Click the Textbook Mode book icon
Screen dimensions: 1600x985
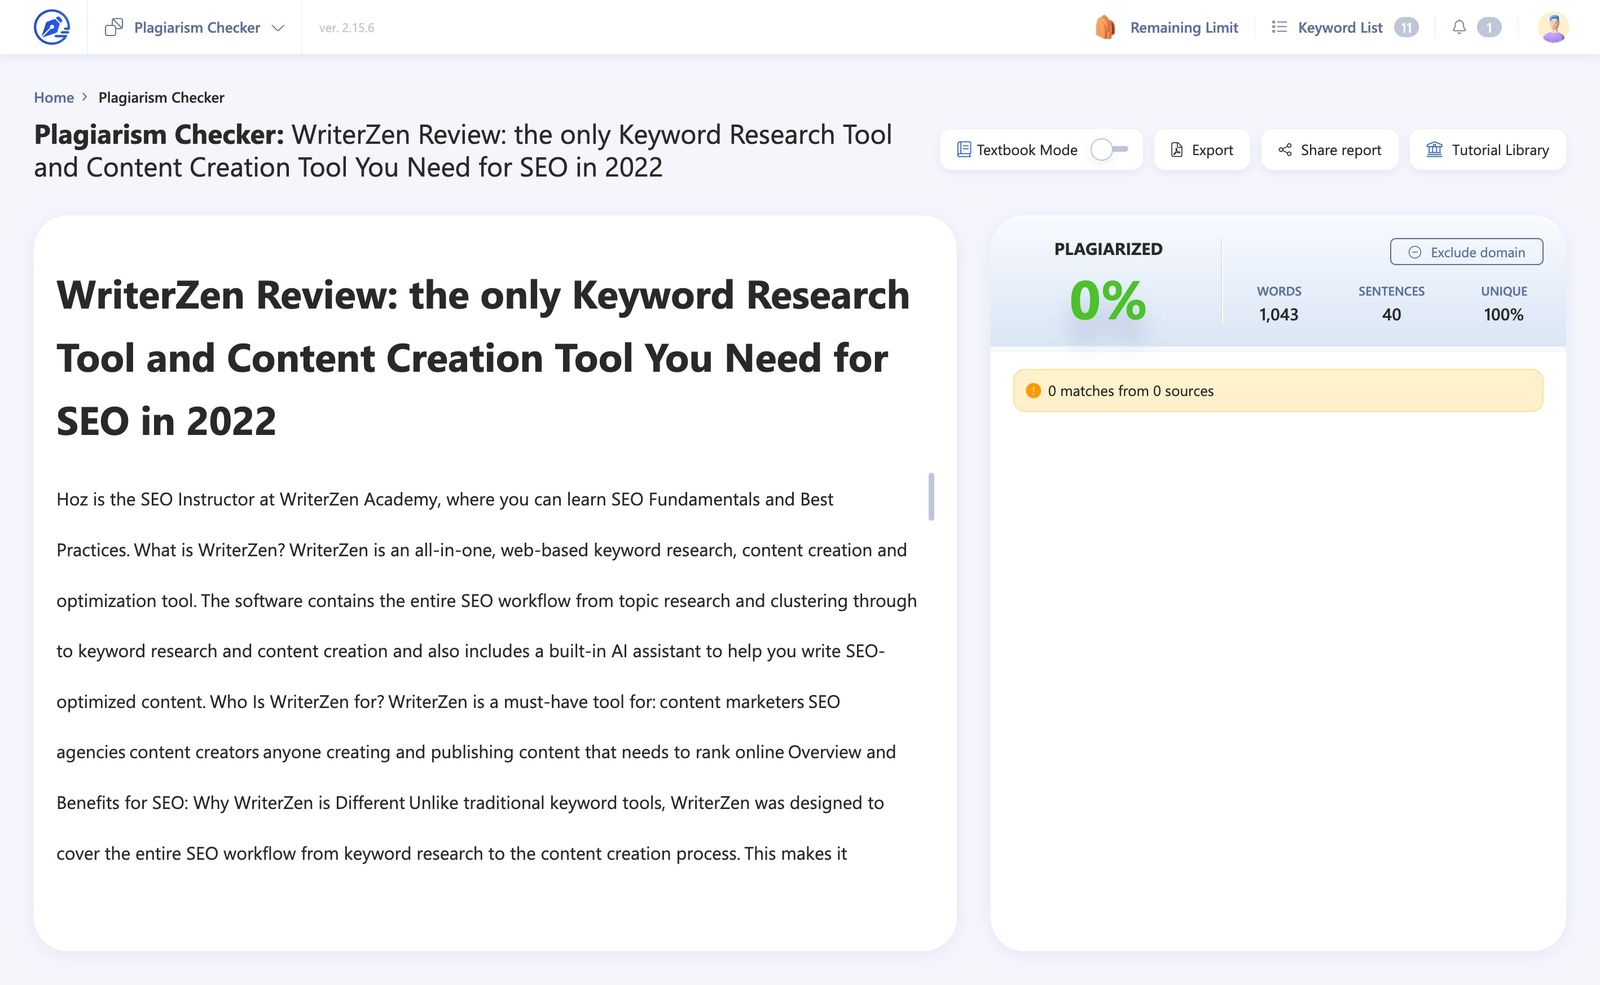[964, 149]
